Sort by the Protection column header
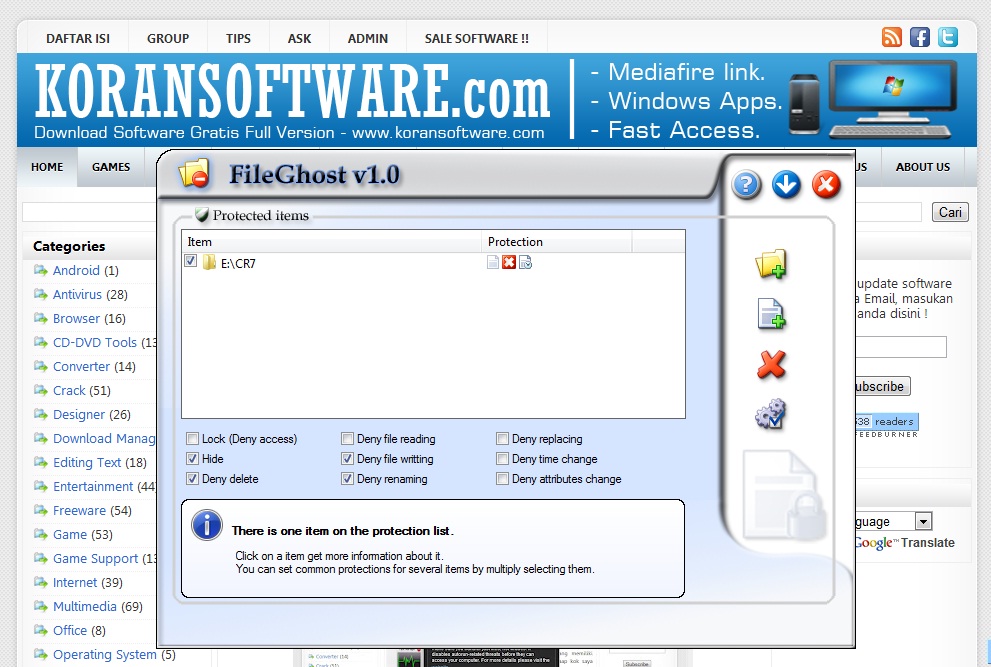The height and width of the screenshot is (667, 991). [x=557, y=242]
